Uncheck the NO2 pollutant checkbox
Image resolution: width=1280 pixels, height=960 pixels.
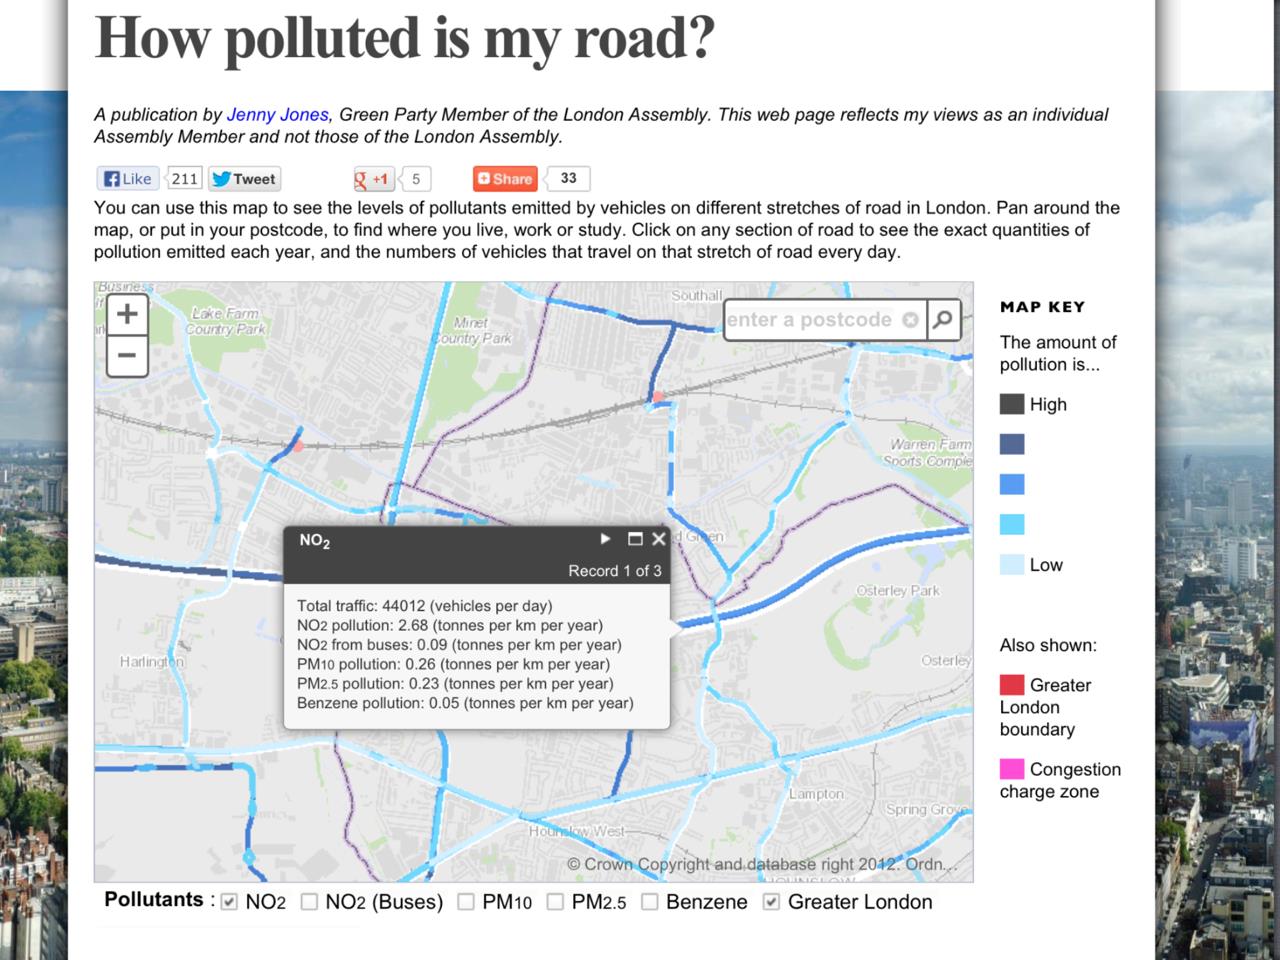[230, 902]
